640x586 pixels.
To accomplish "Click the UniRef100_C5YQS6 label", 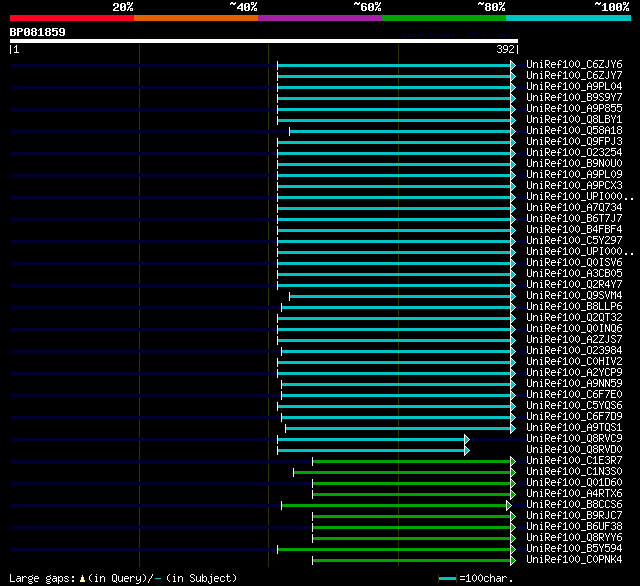I will (574, 406).
